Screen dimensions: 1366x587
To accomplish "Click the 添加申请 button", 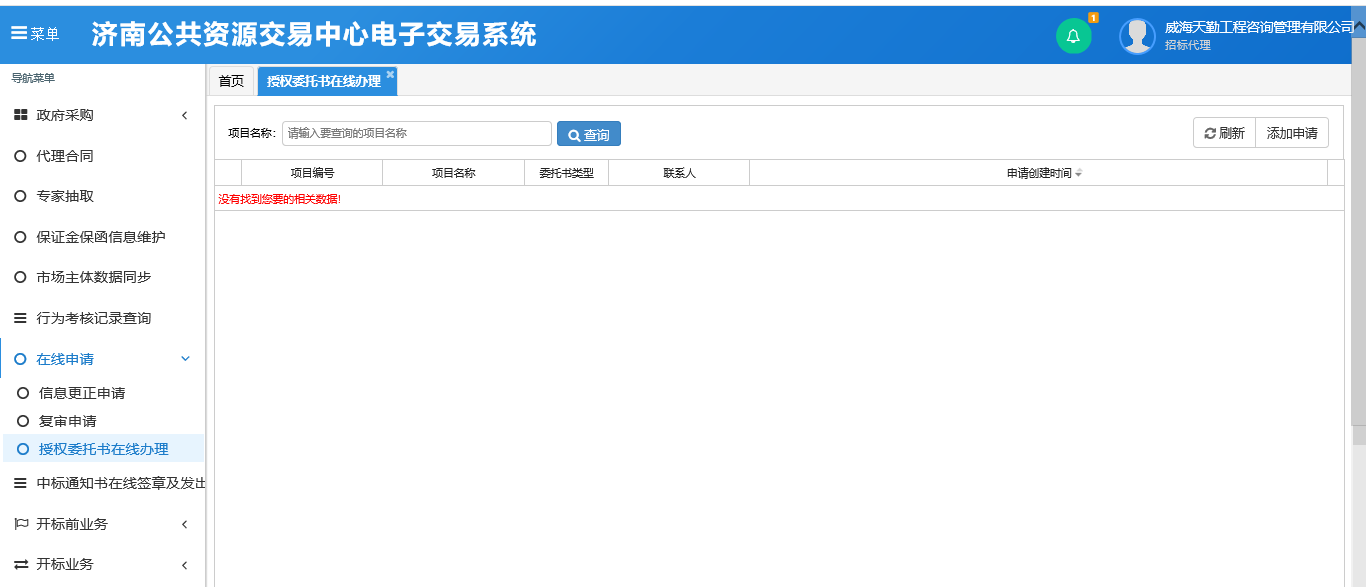I will pos(1292,132).
